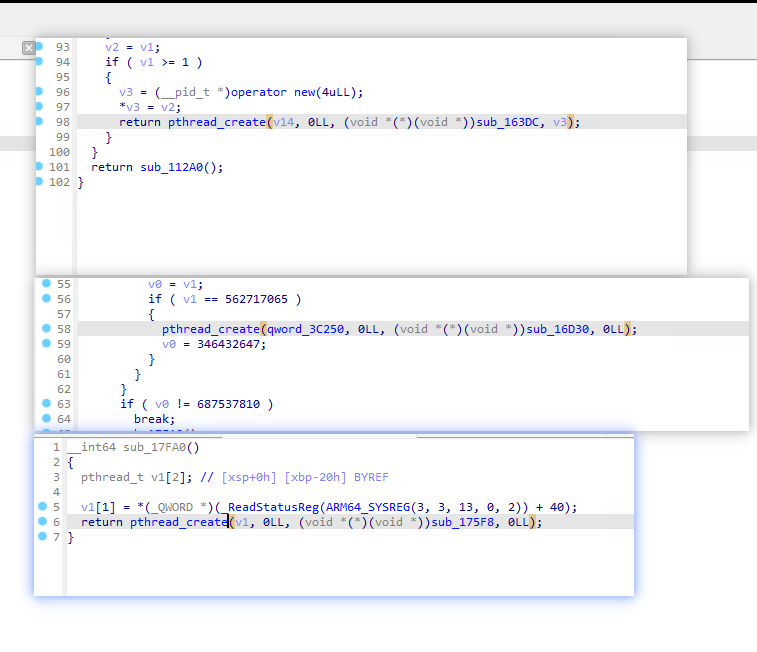This screenshot has height=652, width=757.
Task: Toggle breakpoint dot on line 59
Action: (46, 343)
